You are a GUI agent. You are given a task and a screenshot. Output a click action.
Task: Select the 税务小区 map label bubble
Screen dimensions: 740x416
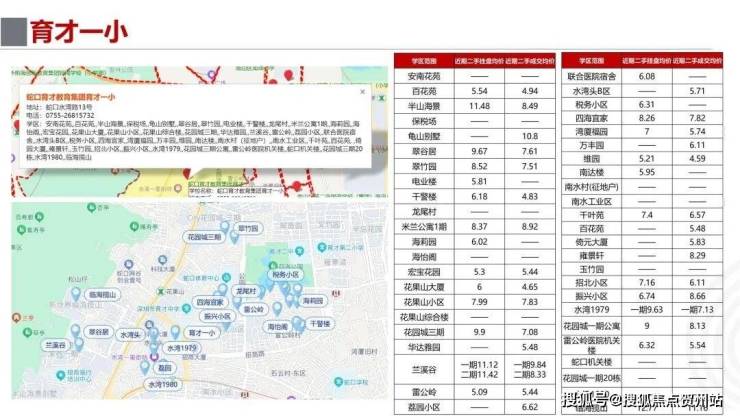click(286, 274)
